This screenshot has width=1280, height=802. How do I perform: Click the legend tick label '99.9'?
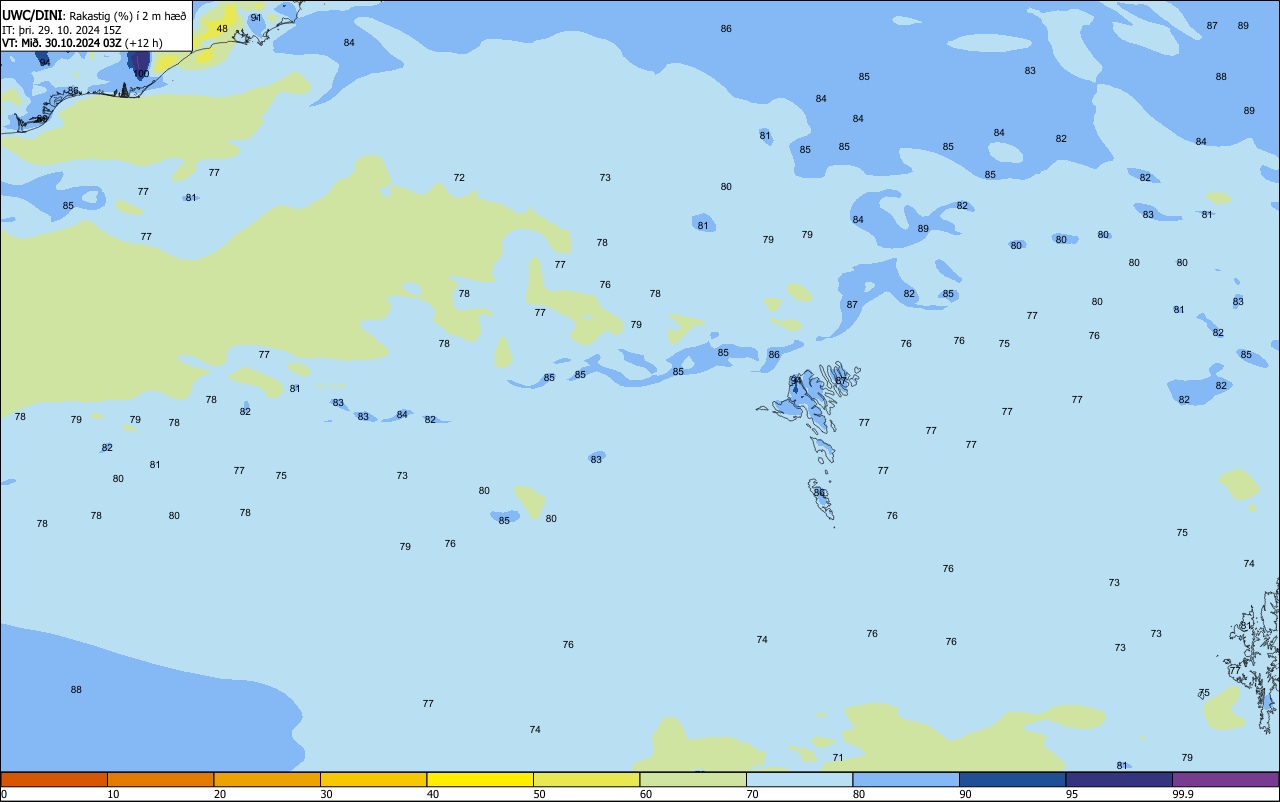[1181, 794]
